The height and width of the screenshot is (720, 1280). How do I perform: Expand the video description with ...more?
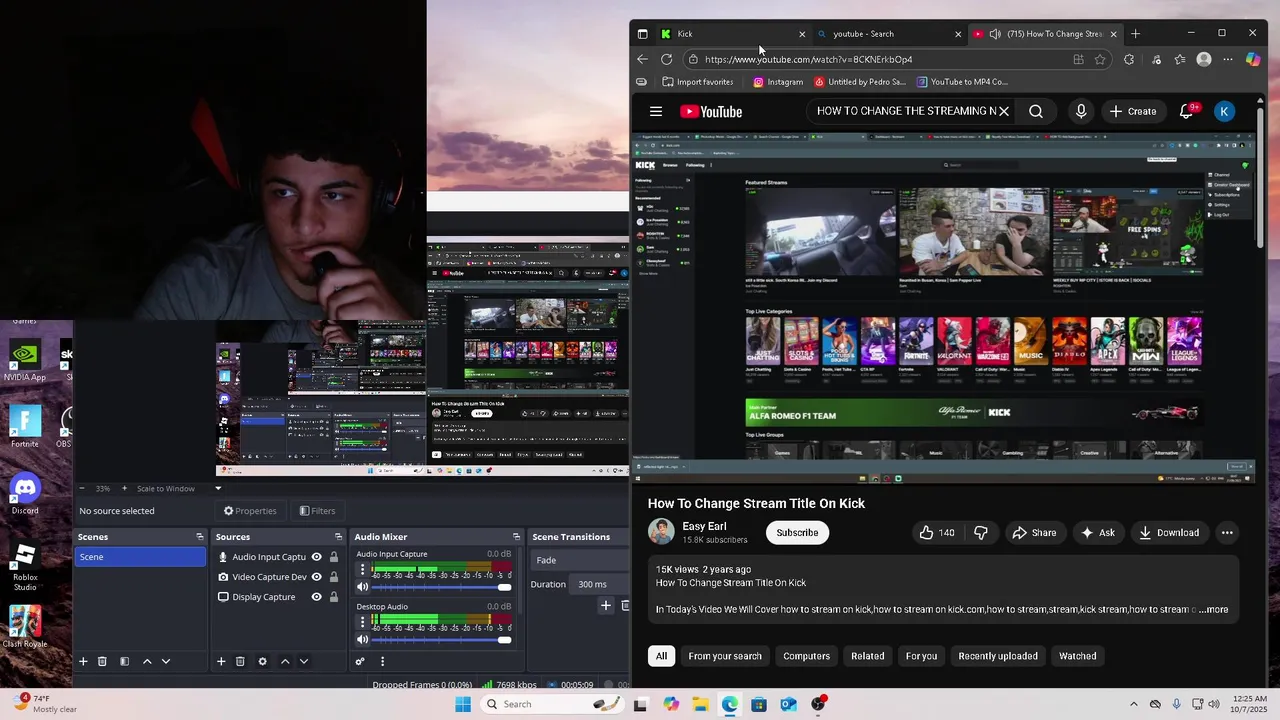pos(1213,609)
